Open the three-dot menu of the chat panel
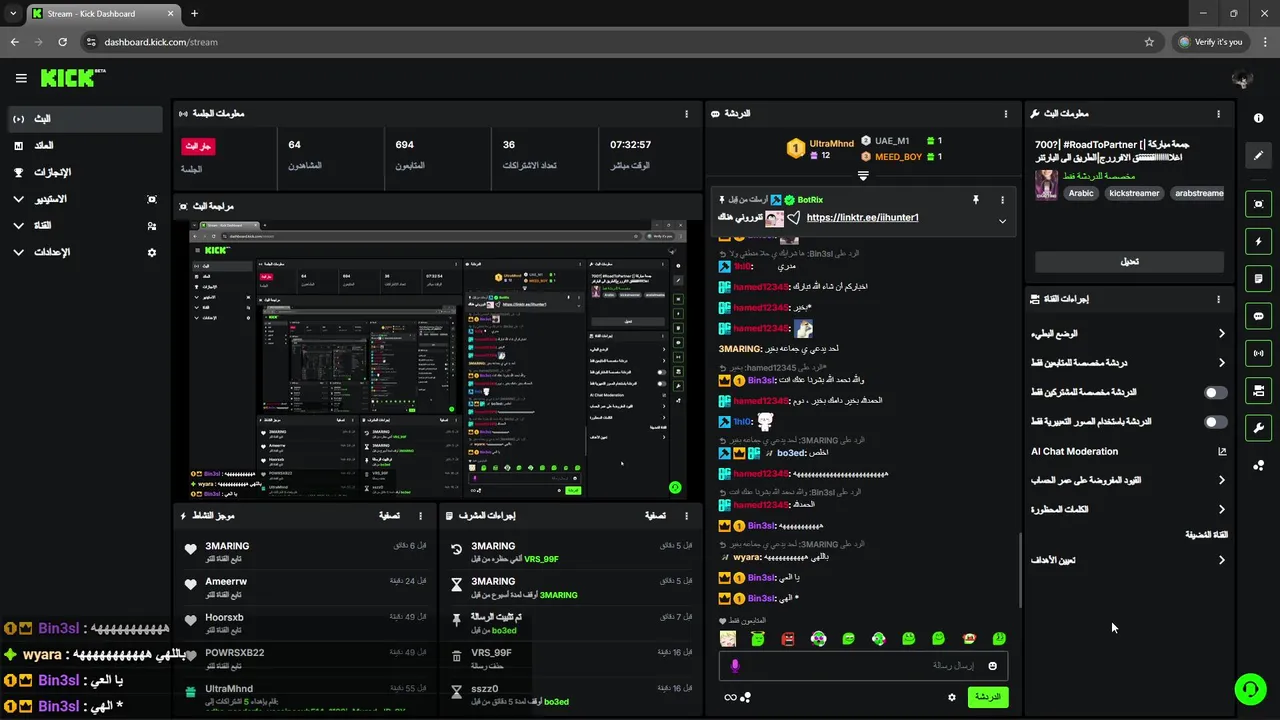1280x720 pixels. pyautogui.click(x=1006, y=114)
